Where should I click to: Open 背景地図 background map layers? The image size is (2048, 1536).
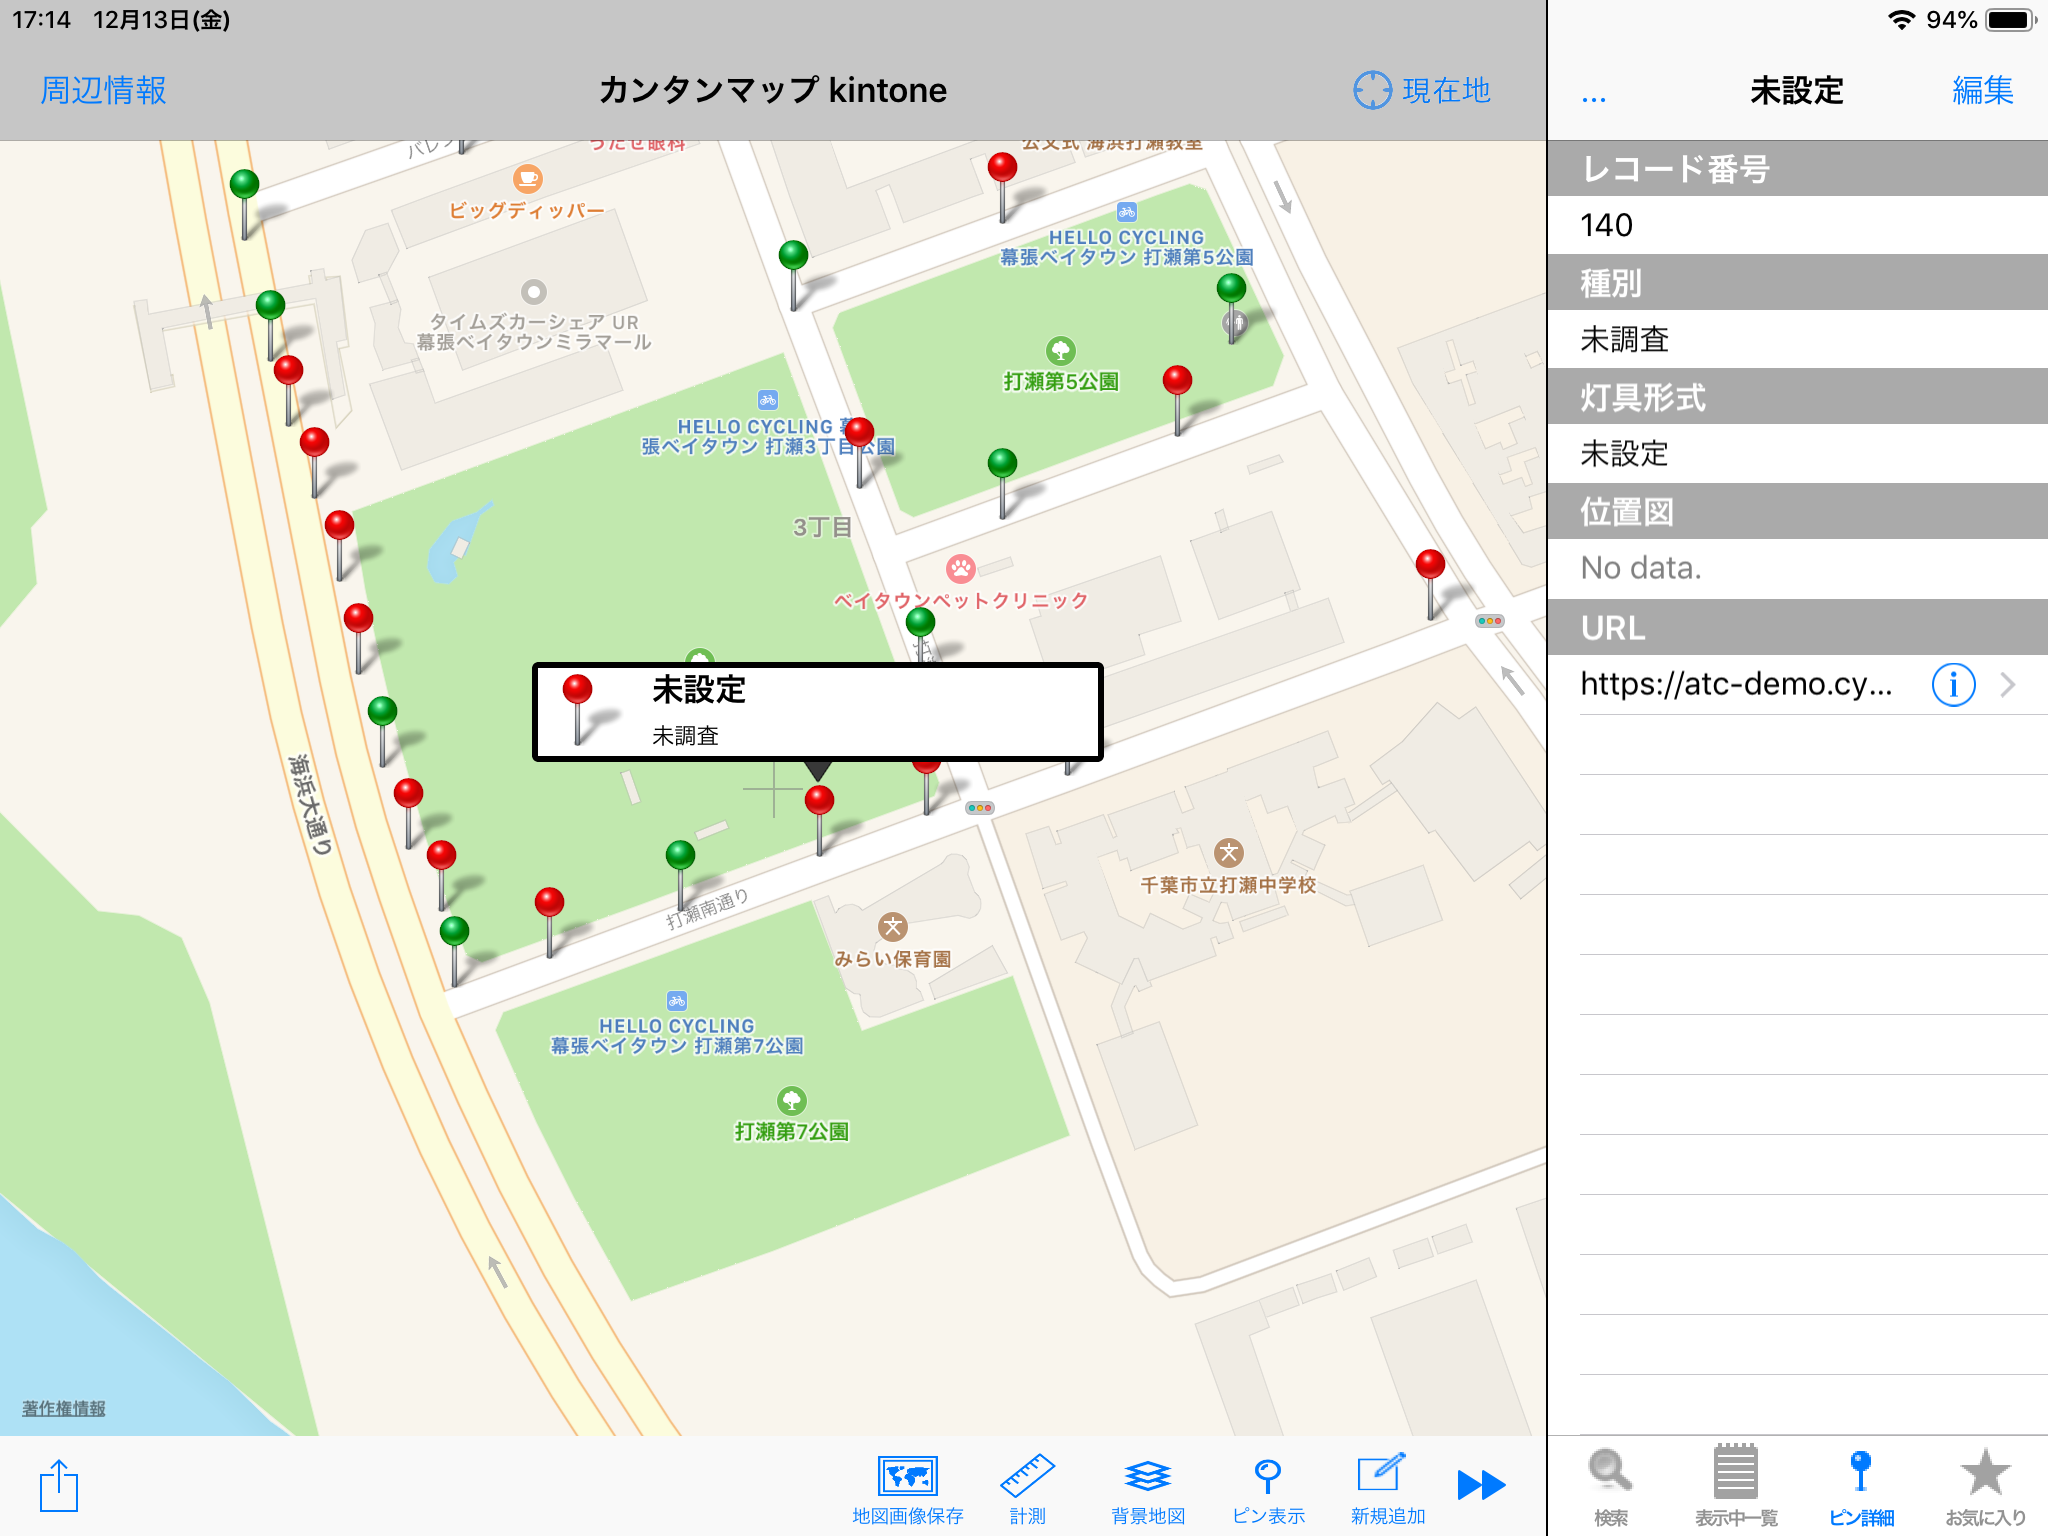click(1148, 1490)
